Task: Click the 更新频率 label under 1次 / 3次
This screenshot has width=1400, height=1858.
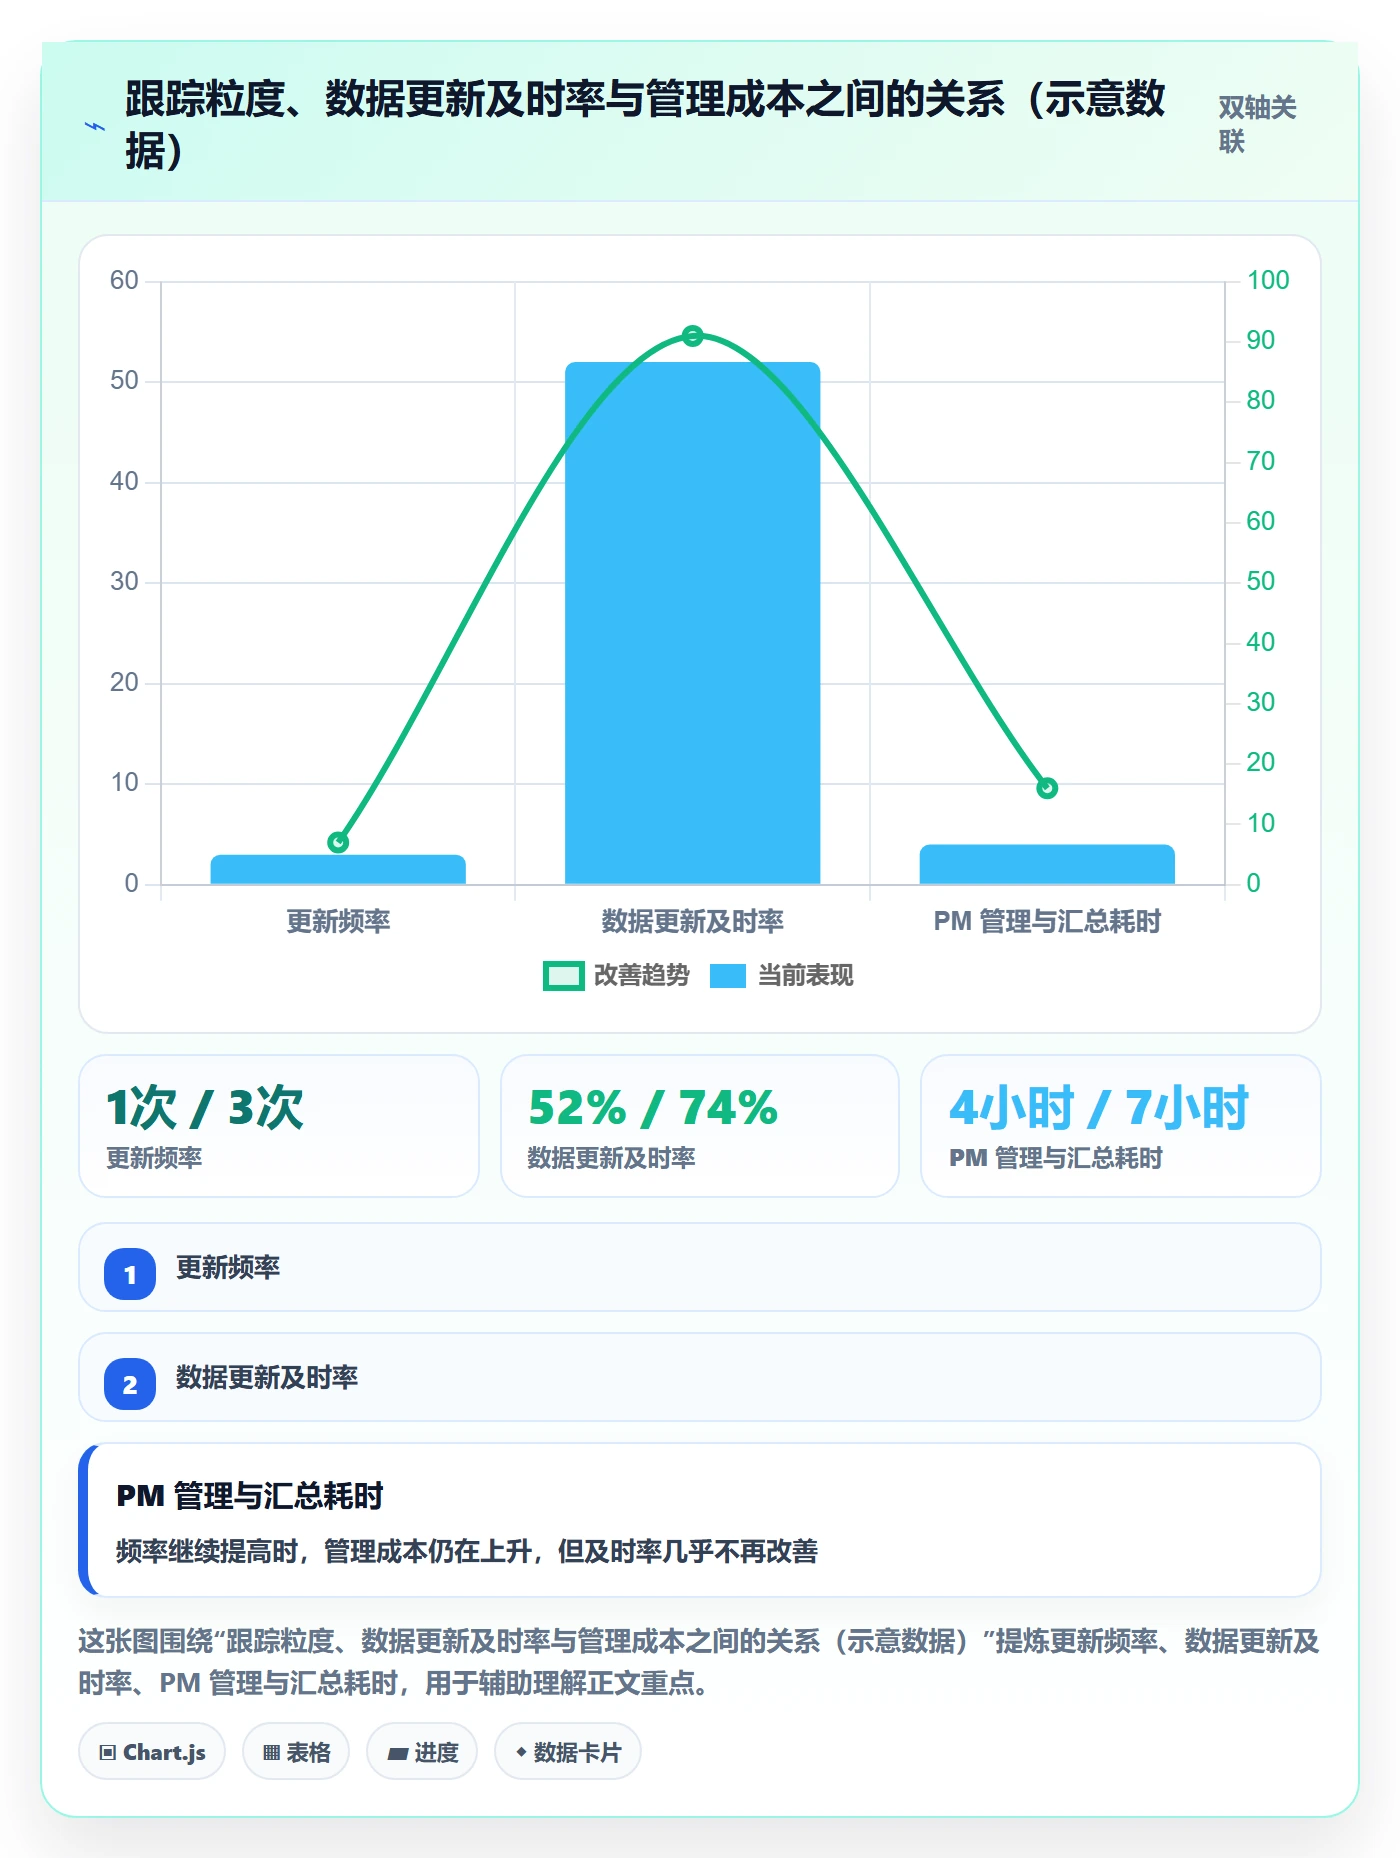Action: click(154, 1158)
